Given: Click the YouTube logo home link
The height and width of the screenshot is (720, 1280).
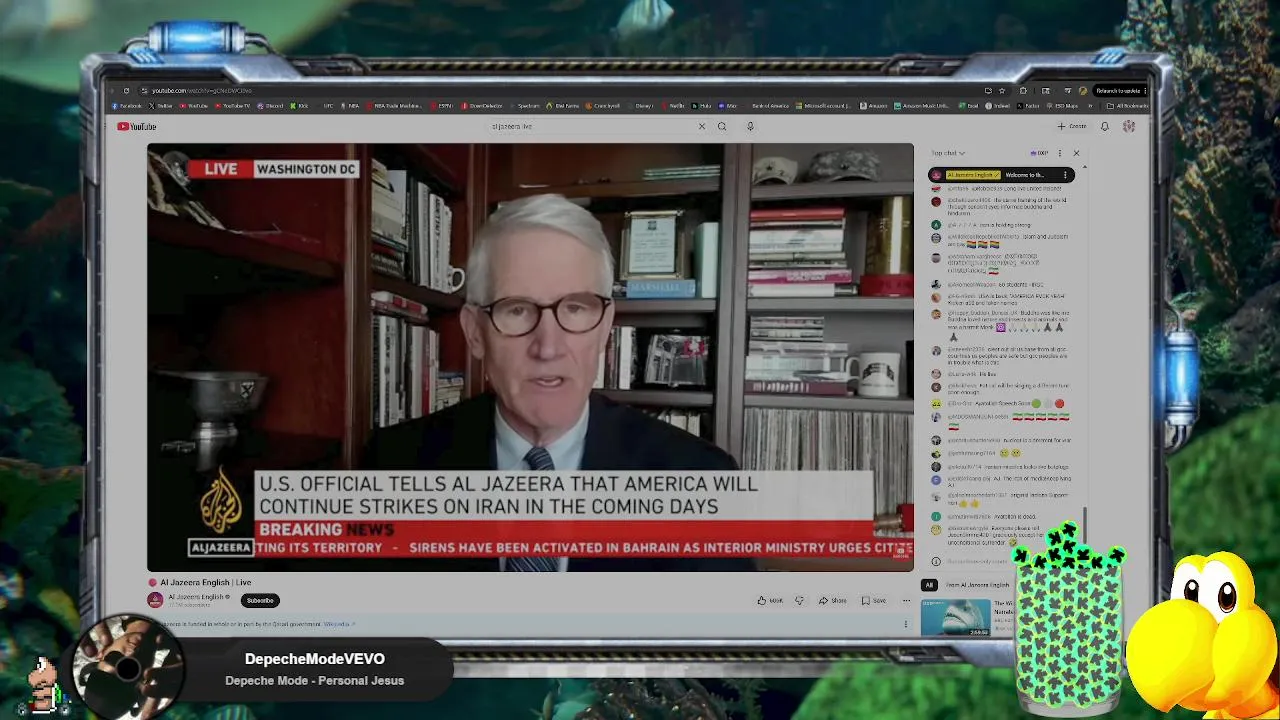Looking at the screenshot, I should 136,126.
